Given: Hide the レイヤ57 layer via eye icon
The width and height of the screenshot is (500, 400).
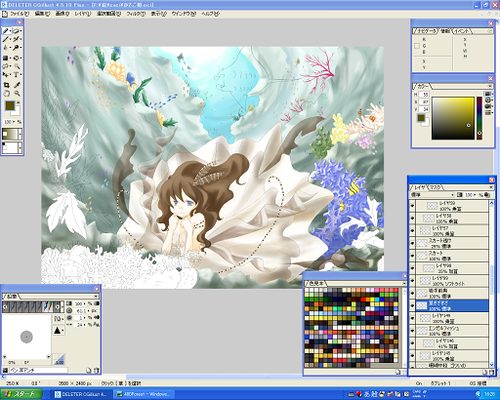Looking at the screenshot, I should [412, 231].
